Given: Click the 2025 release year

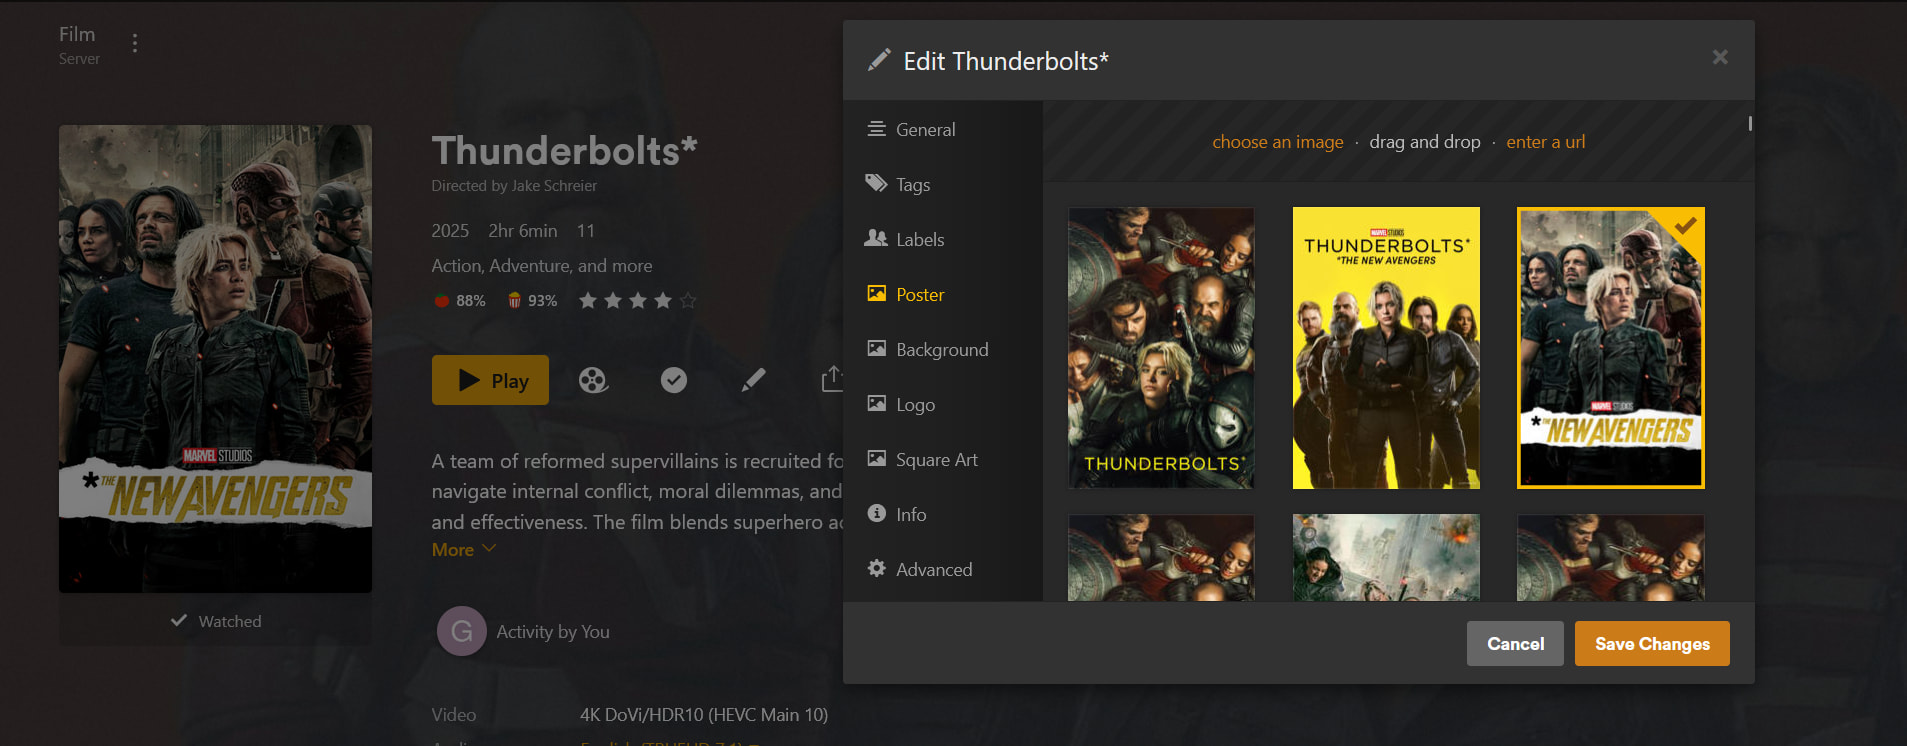Looking at the screenshot, I should pos(450,231).
